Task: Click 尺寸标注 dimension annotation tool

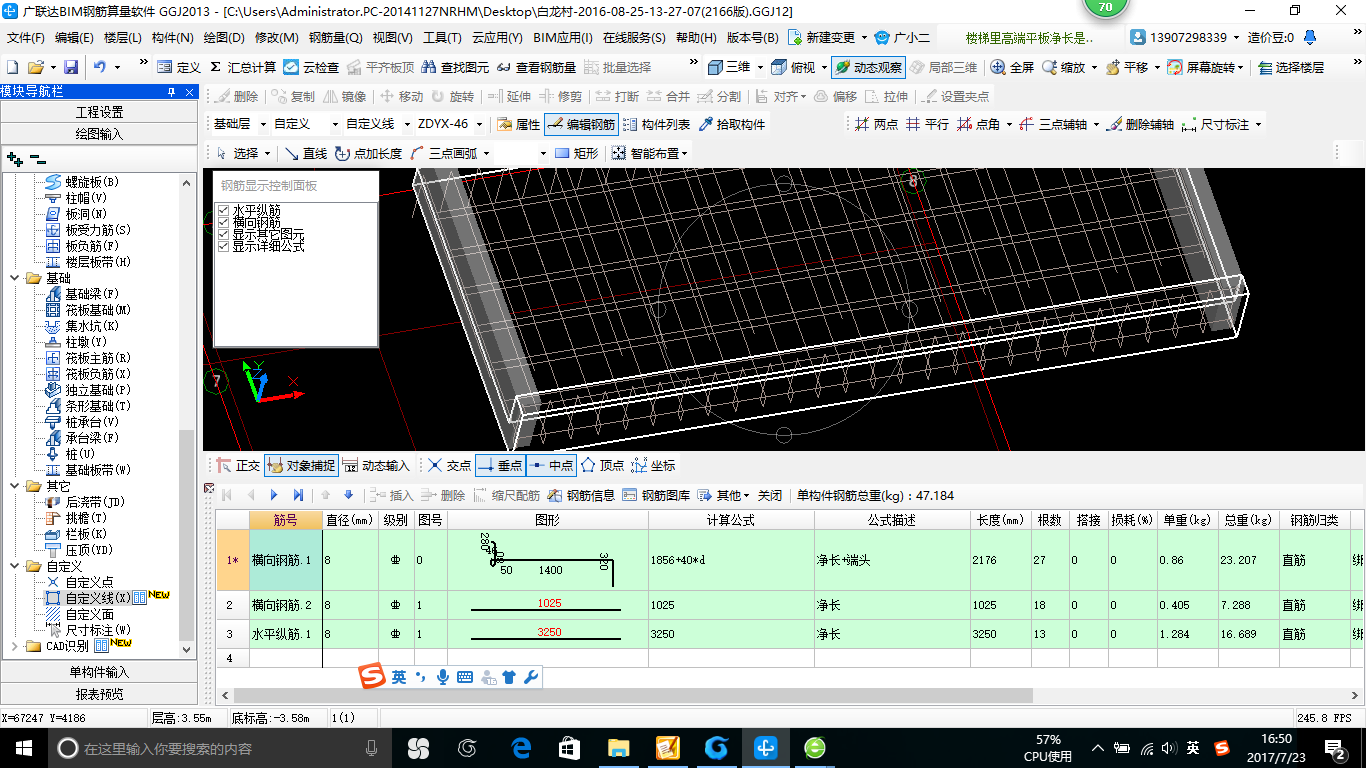Action: coord(1220,125)
